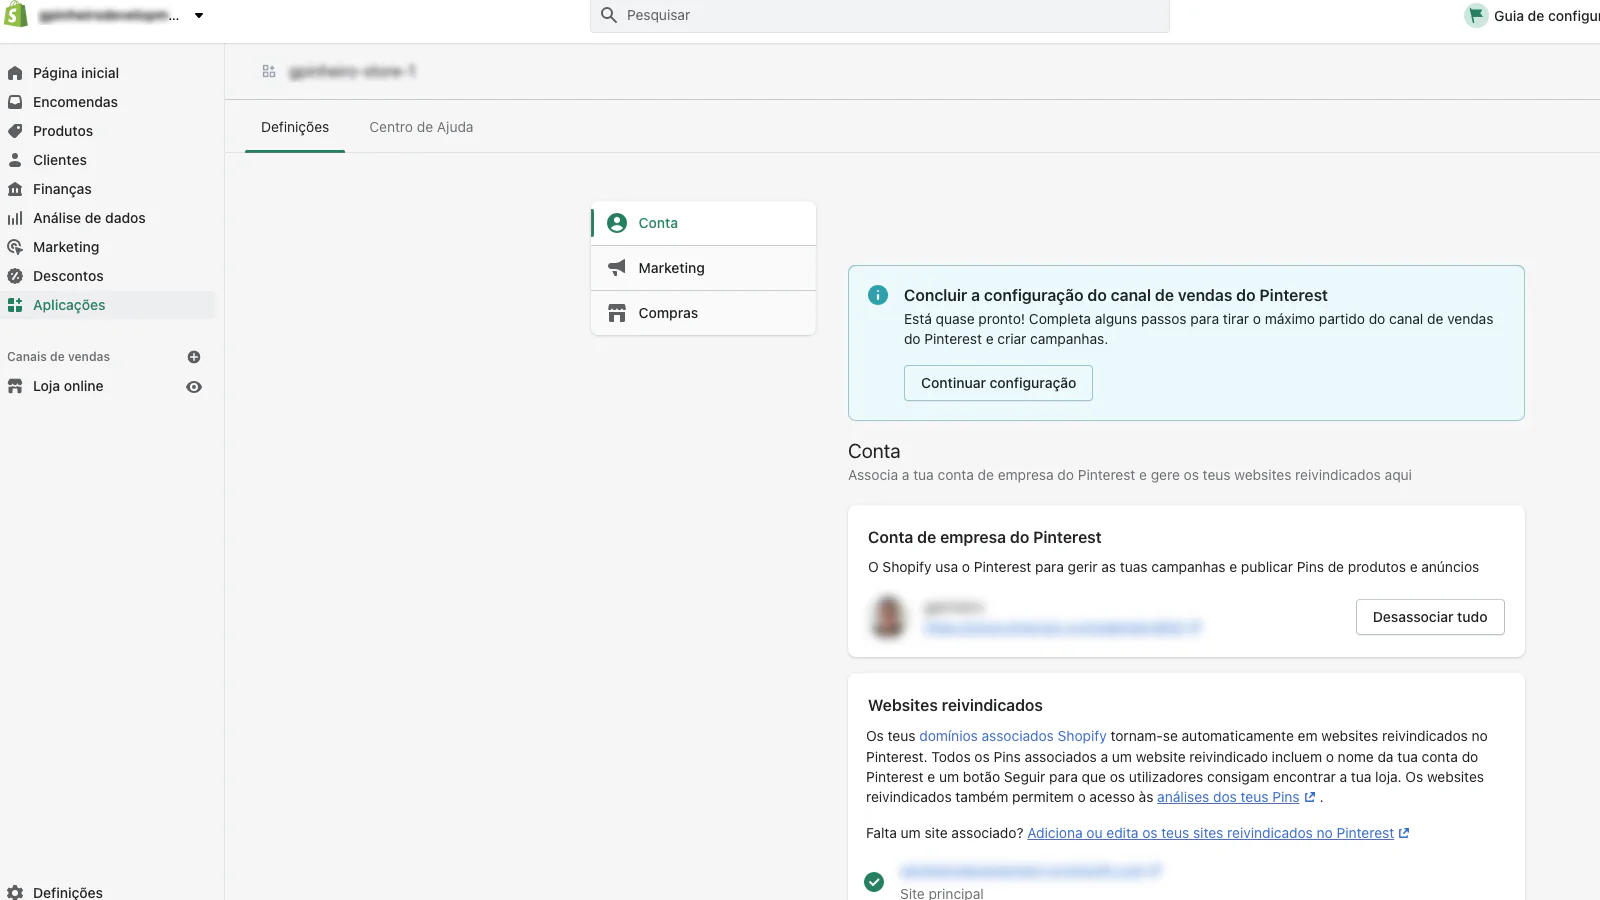1600x900 pixels.
Task: Click the Encomendas inbox icon
Action: pos(15,102)
